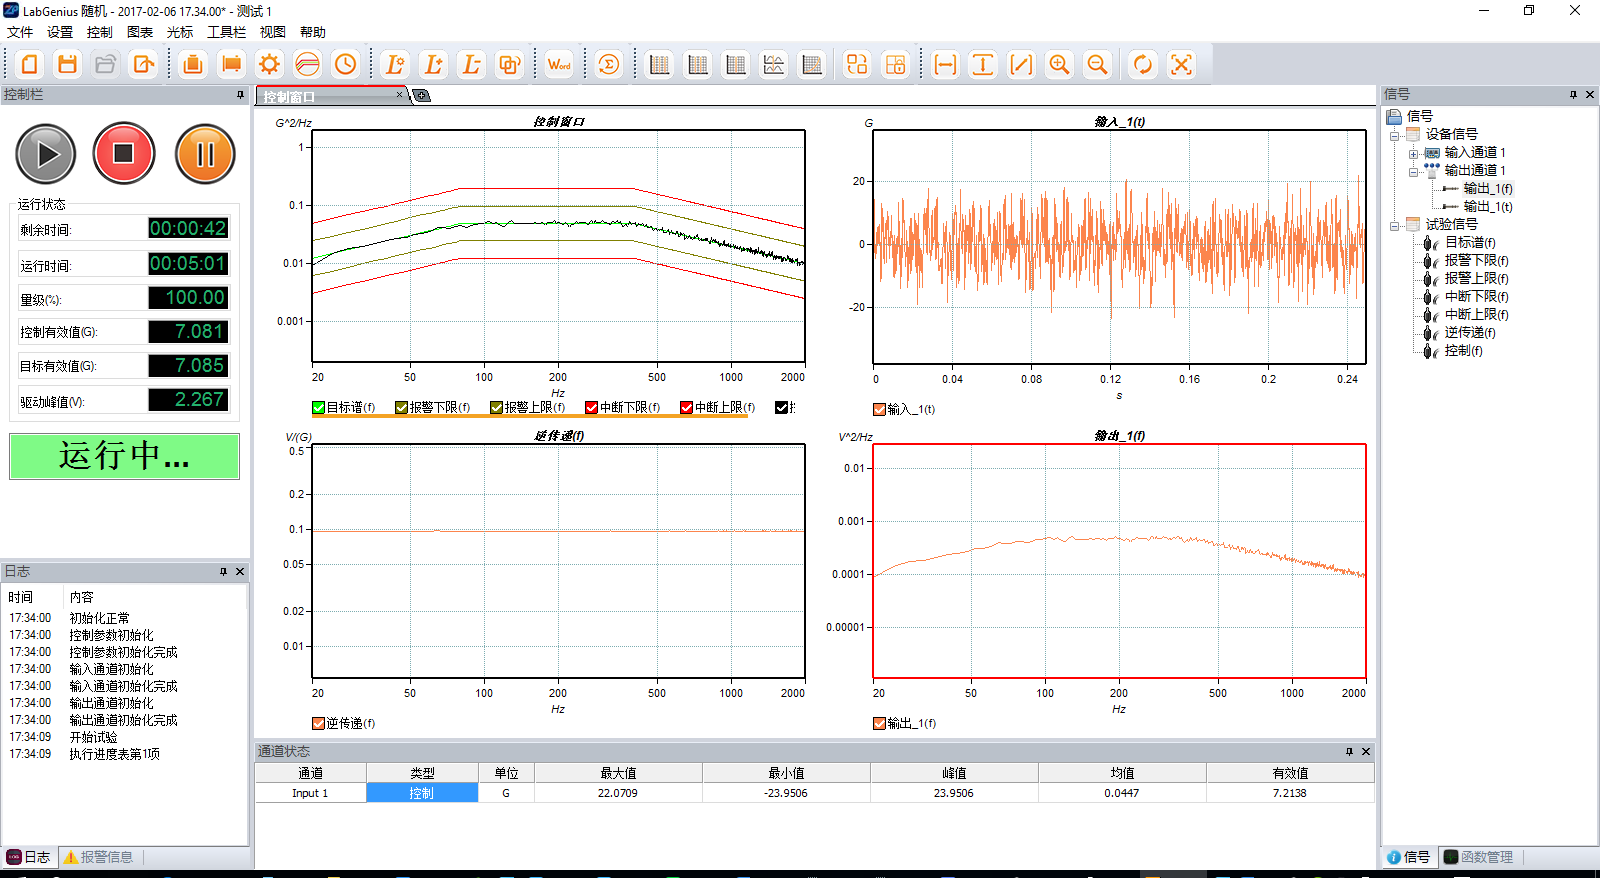Select 控制(f) in the signal tree
This screenshot has height=878, width=1600.
[x=1463, y=351]
